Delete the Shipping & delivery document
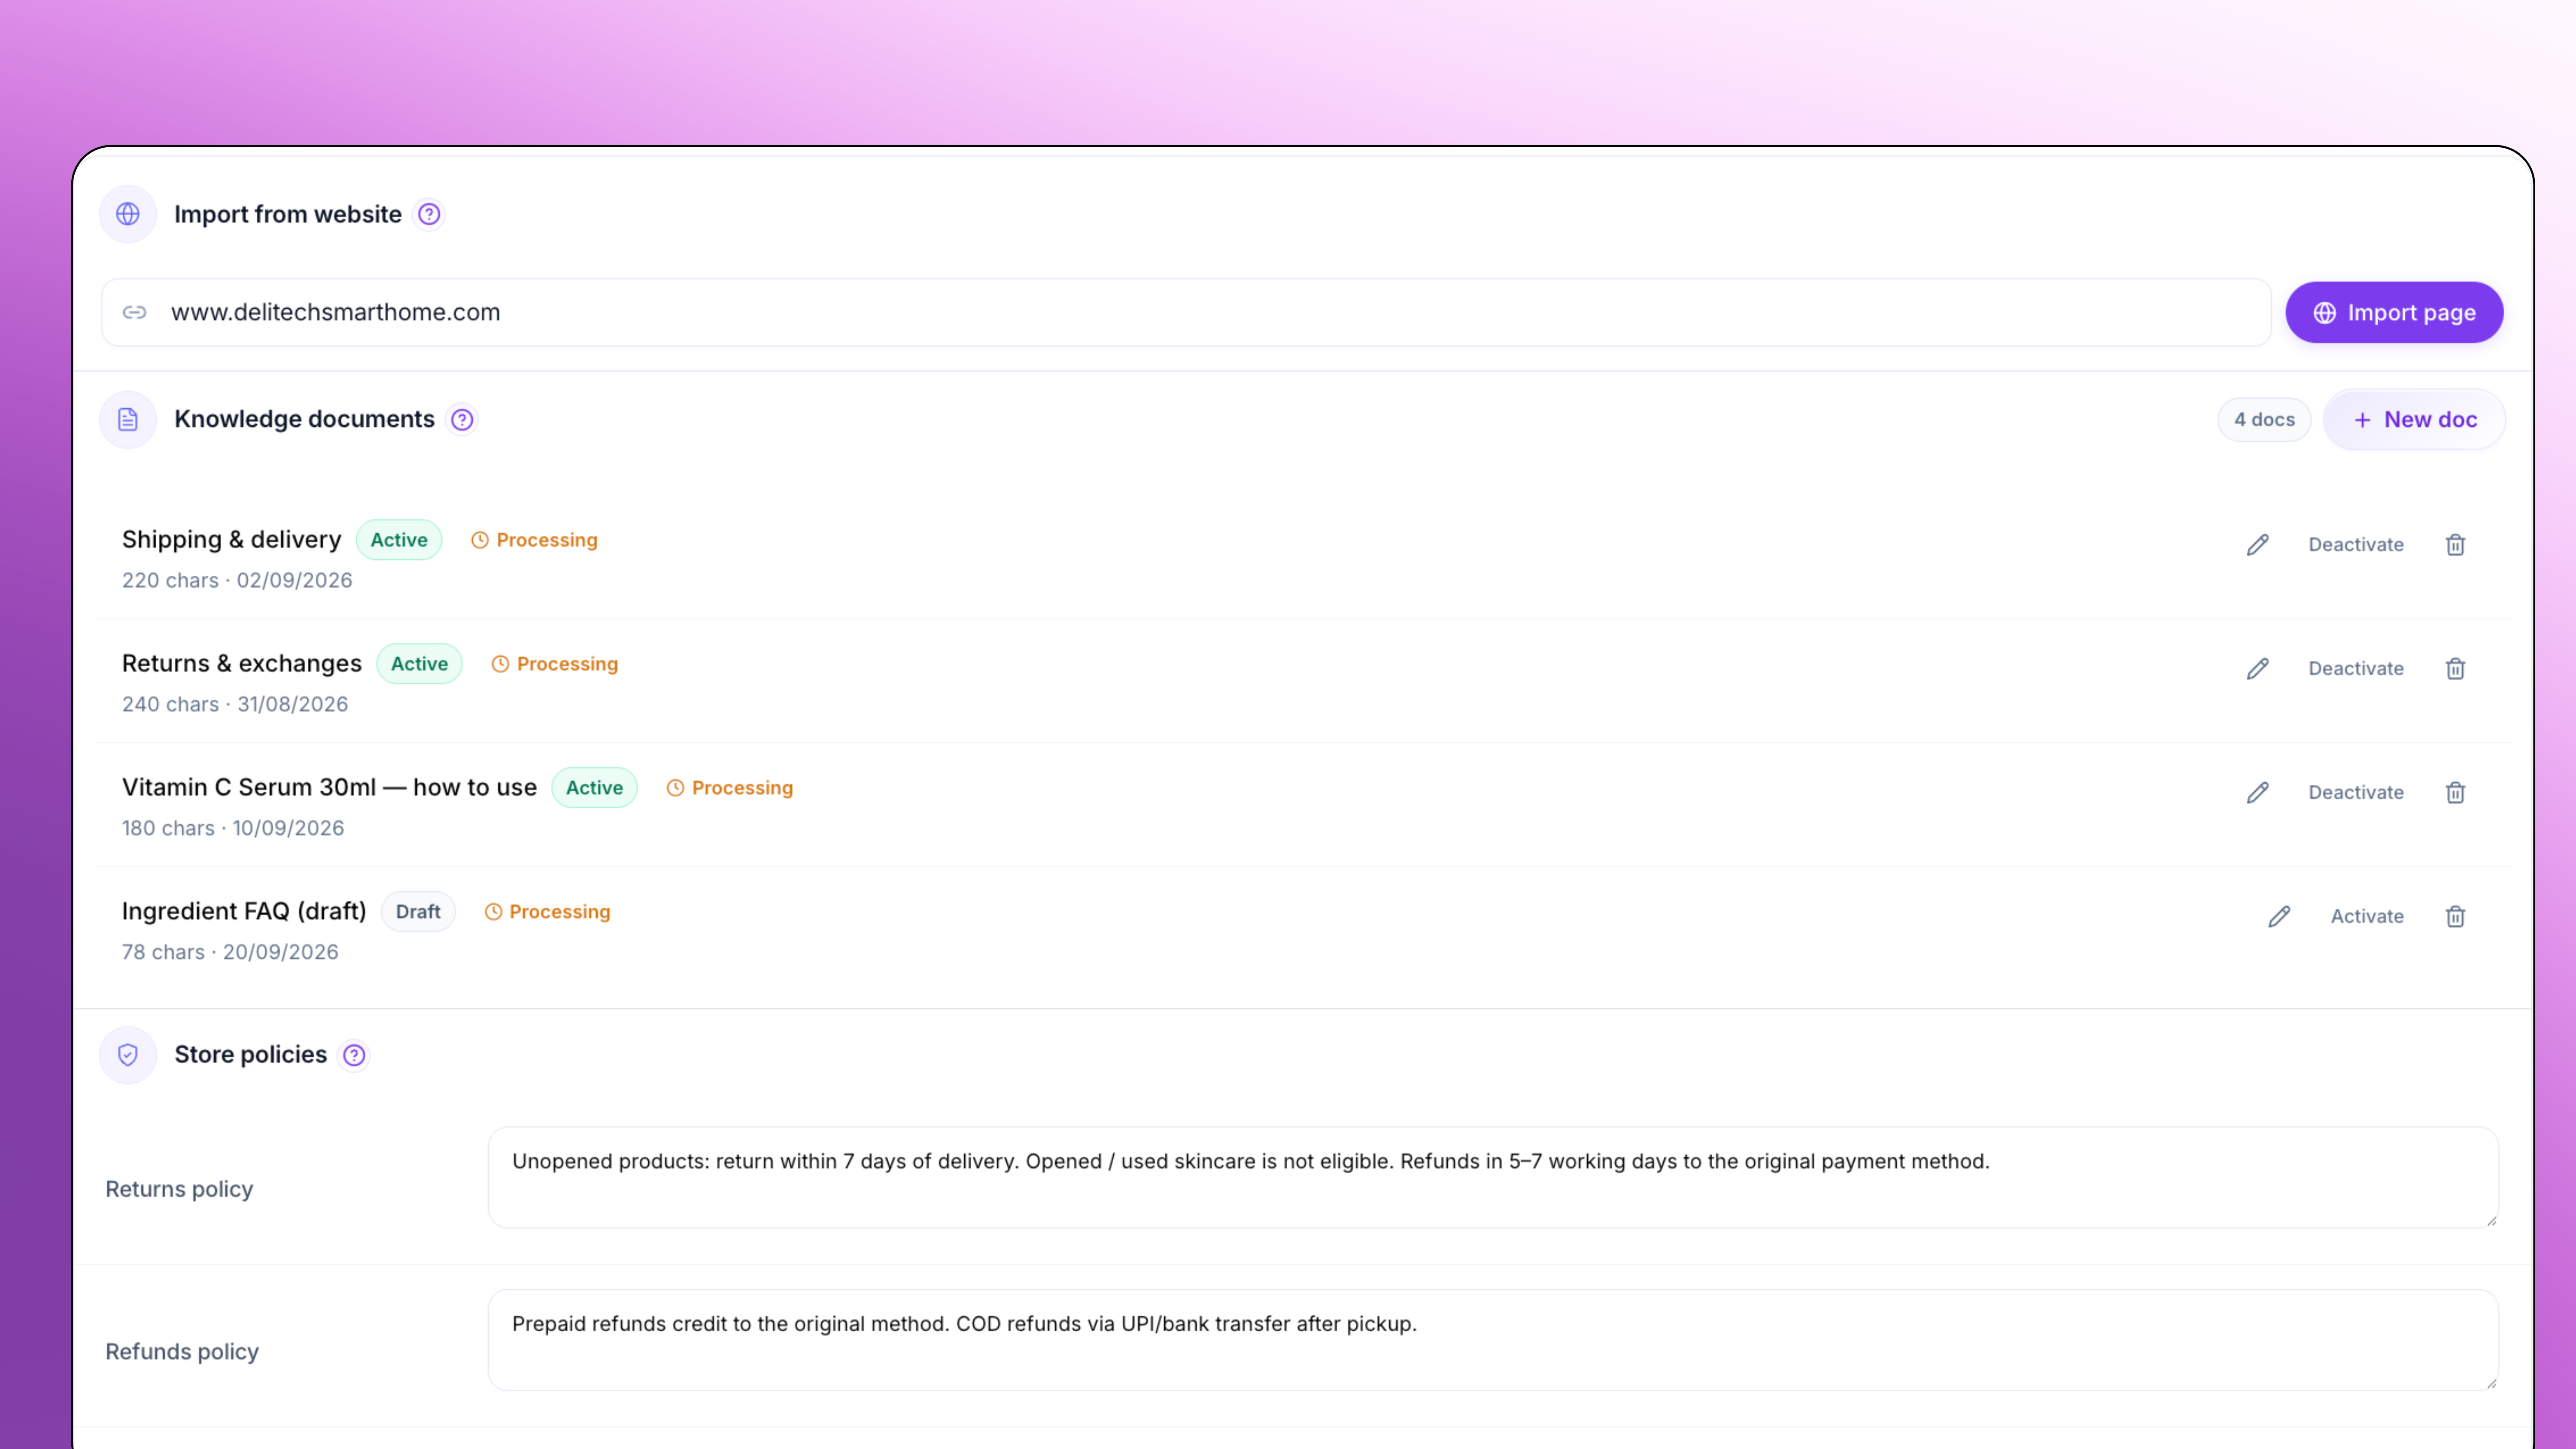Viewport: 2576px width, 1449px height. (2455, 544)
